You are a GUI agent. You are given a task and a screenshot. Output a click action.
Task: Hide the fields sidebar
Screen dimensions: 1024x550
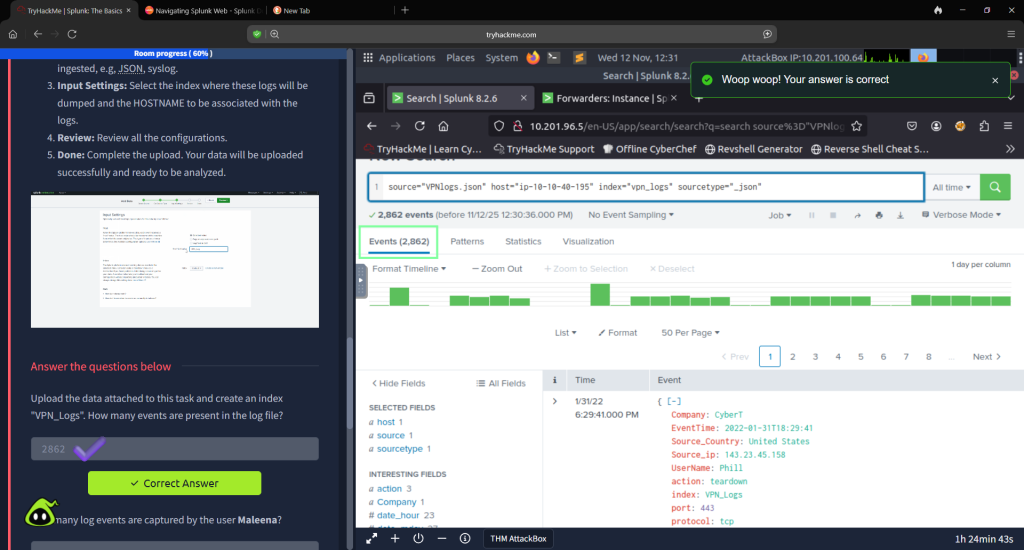(x=398, y=383)
